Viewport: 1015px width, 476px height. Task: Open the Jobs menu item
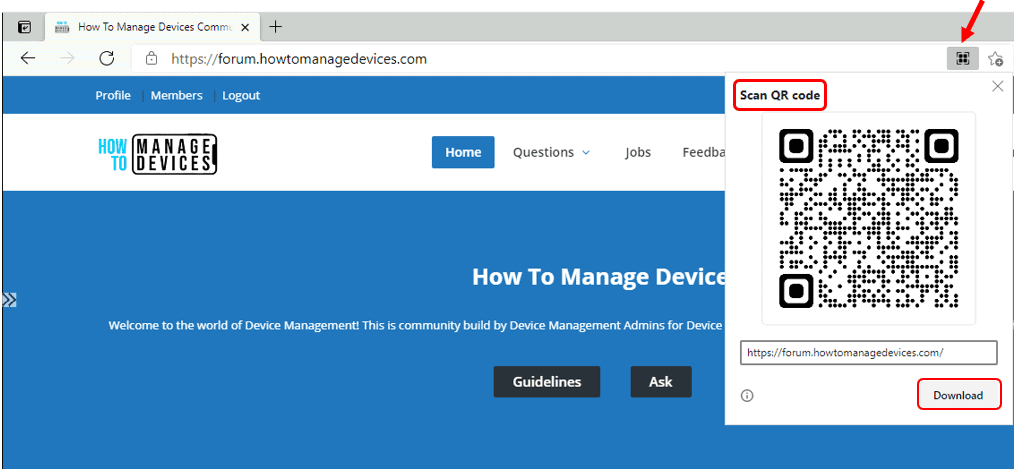[638, 152]
